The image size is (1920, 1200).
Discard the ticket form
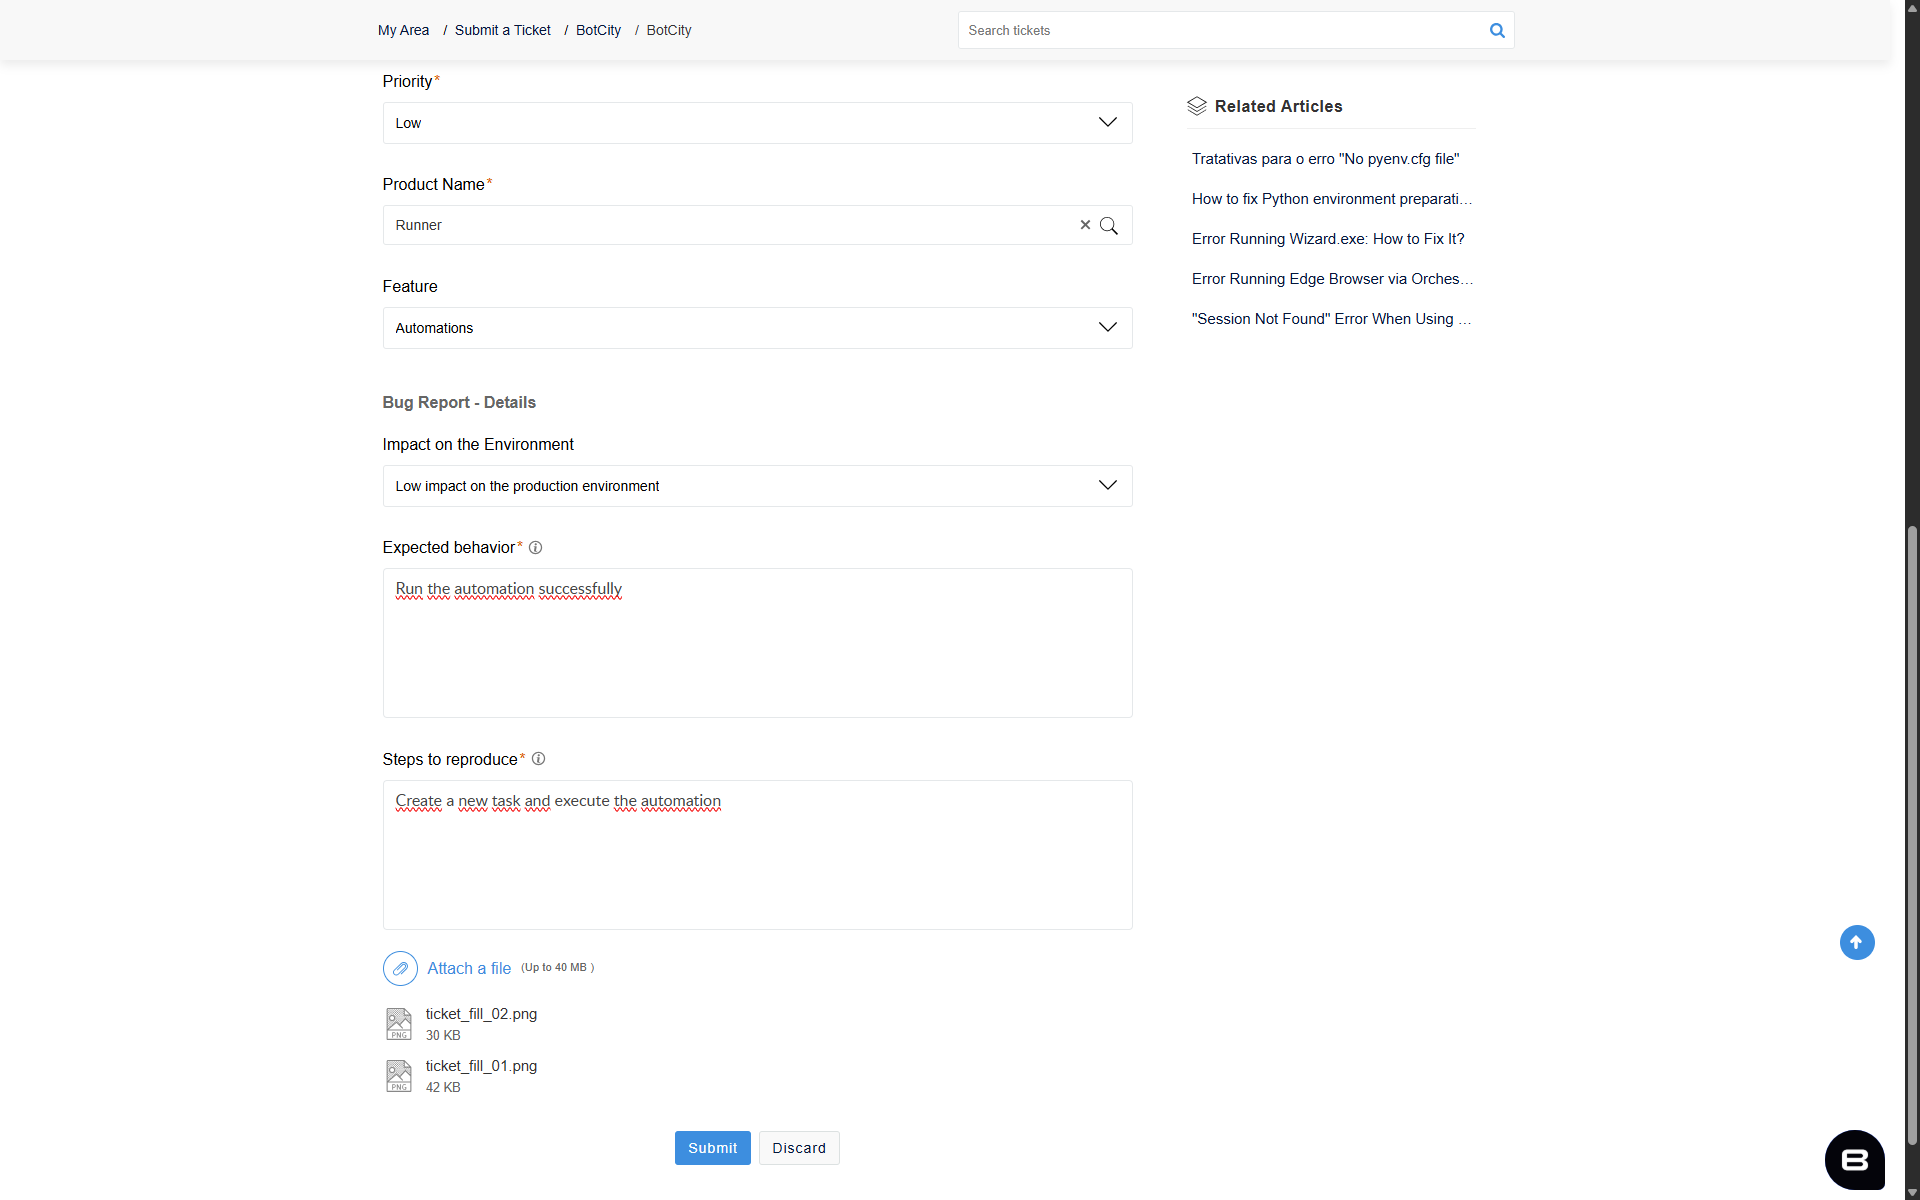[799, 1148]
